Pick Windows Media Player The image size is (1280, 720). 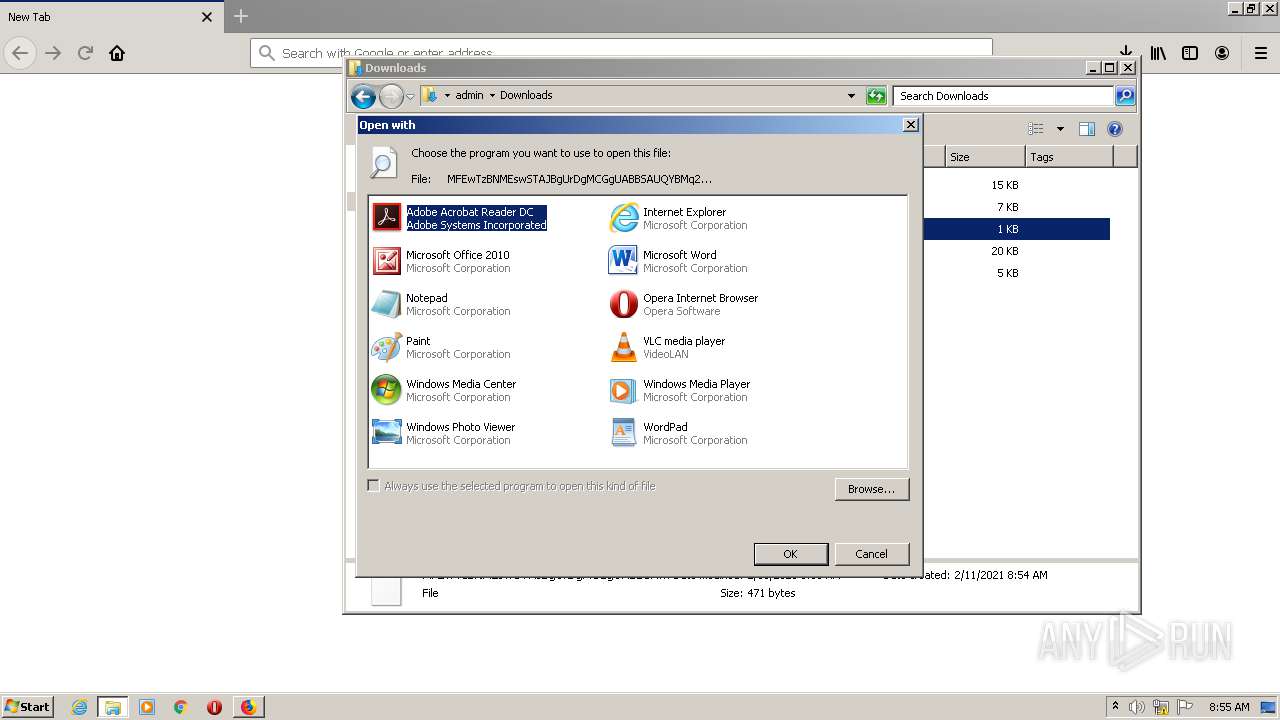[680, 390]
